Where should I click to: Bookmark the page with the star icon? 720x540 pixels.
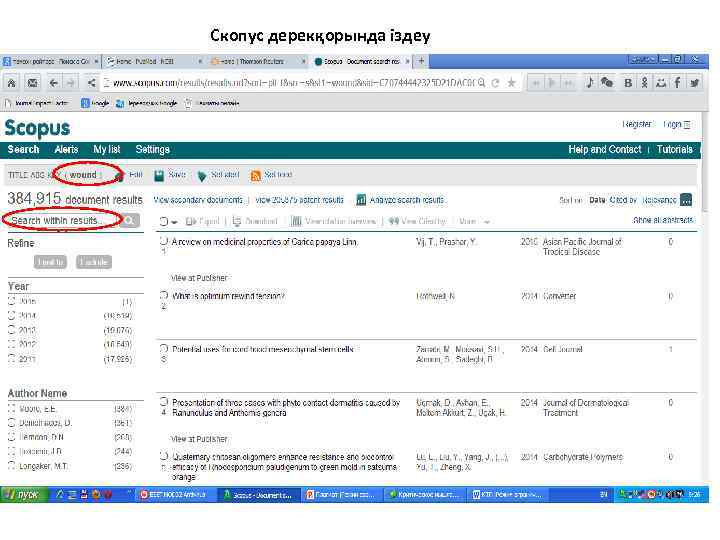[x=511, y=83]
